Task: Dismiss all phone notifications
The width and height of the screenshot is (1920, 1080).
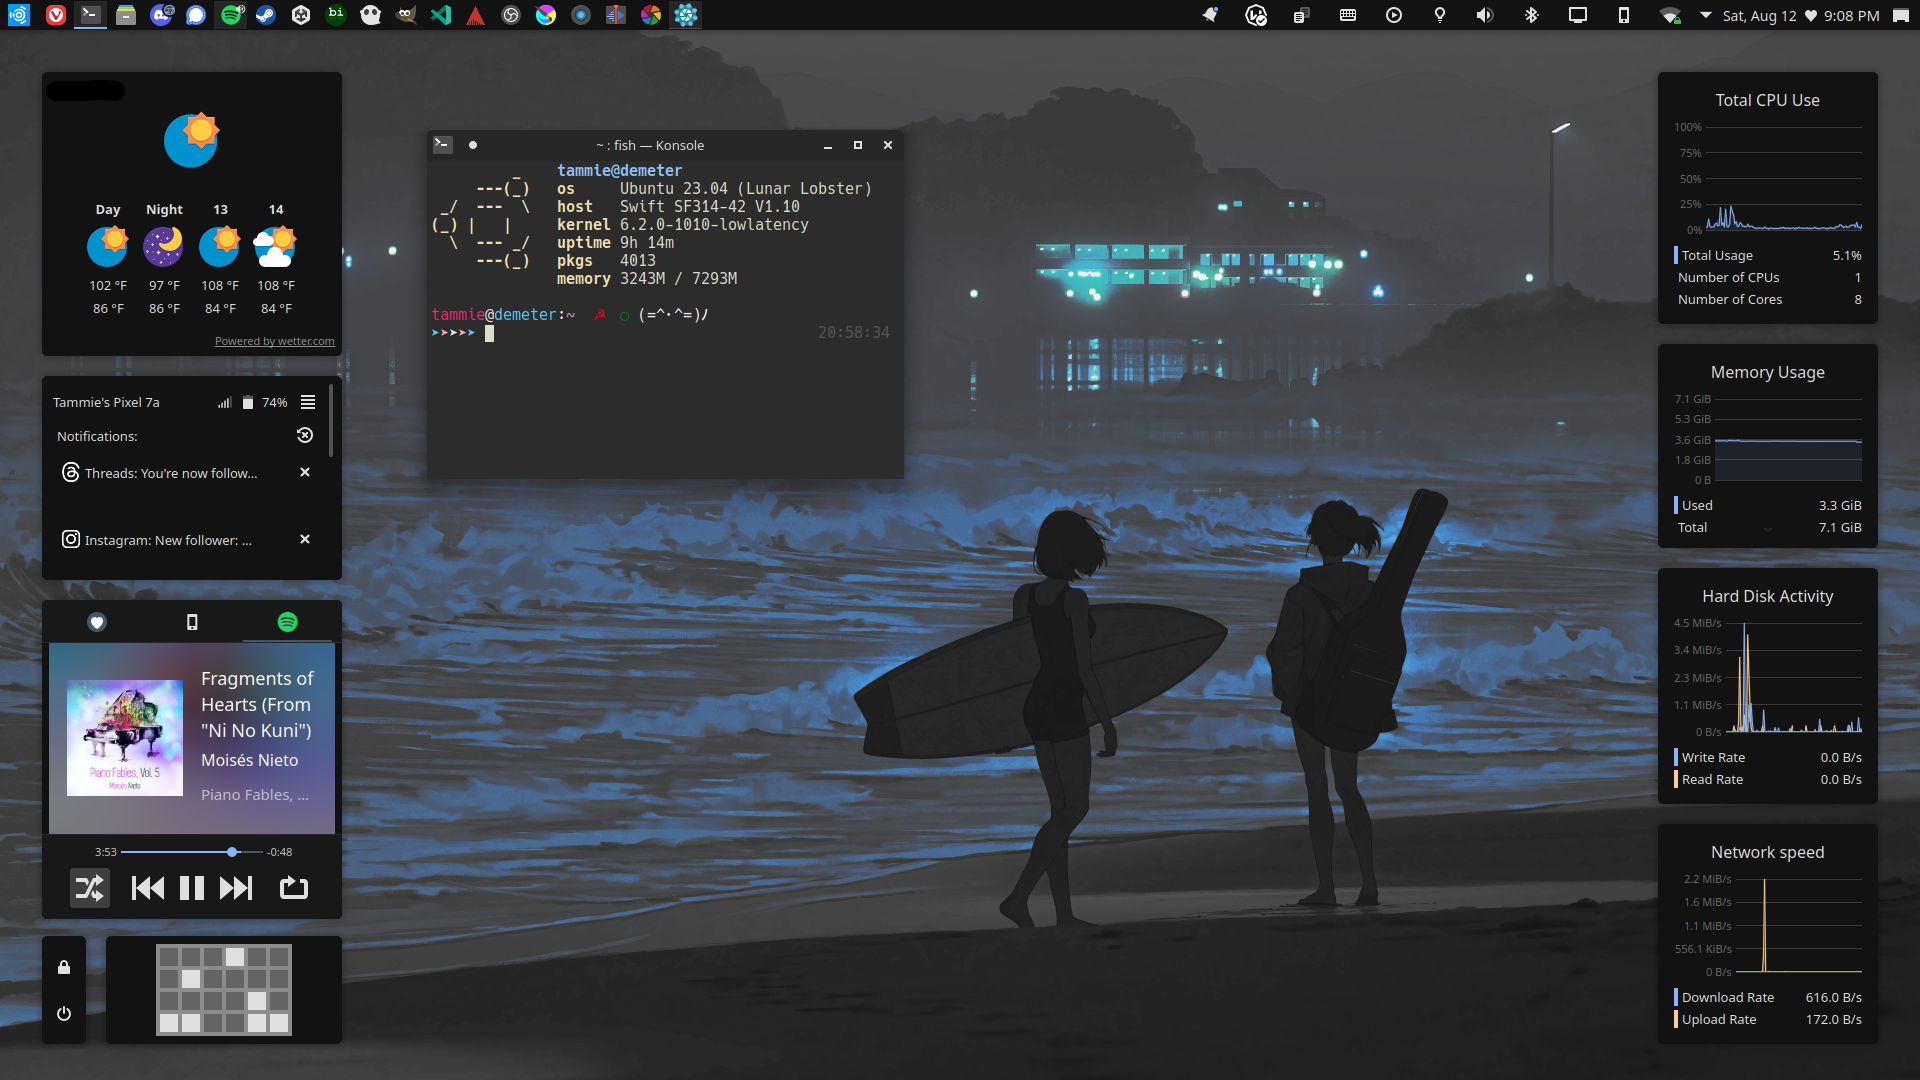Action: pyautogui.click(x=305, y=435)
